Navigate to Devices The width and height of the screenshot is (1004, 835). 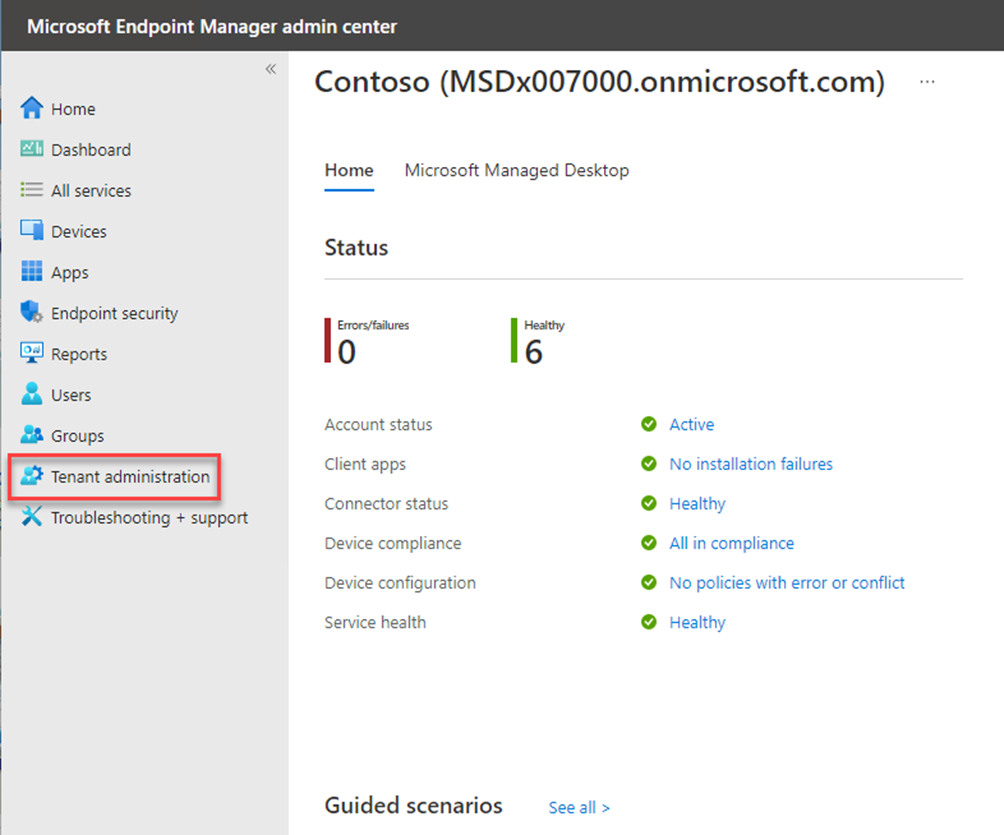coord(79,232)
